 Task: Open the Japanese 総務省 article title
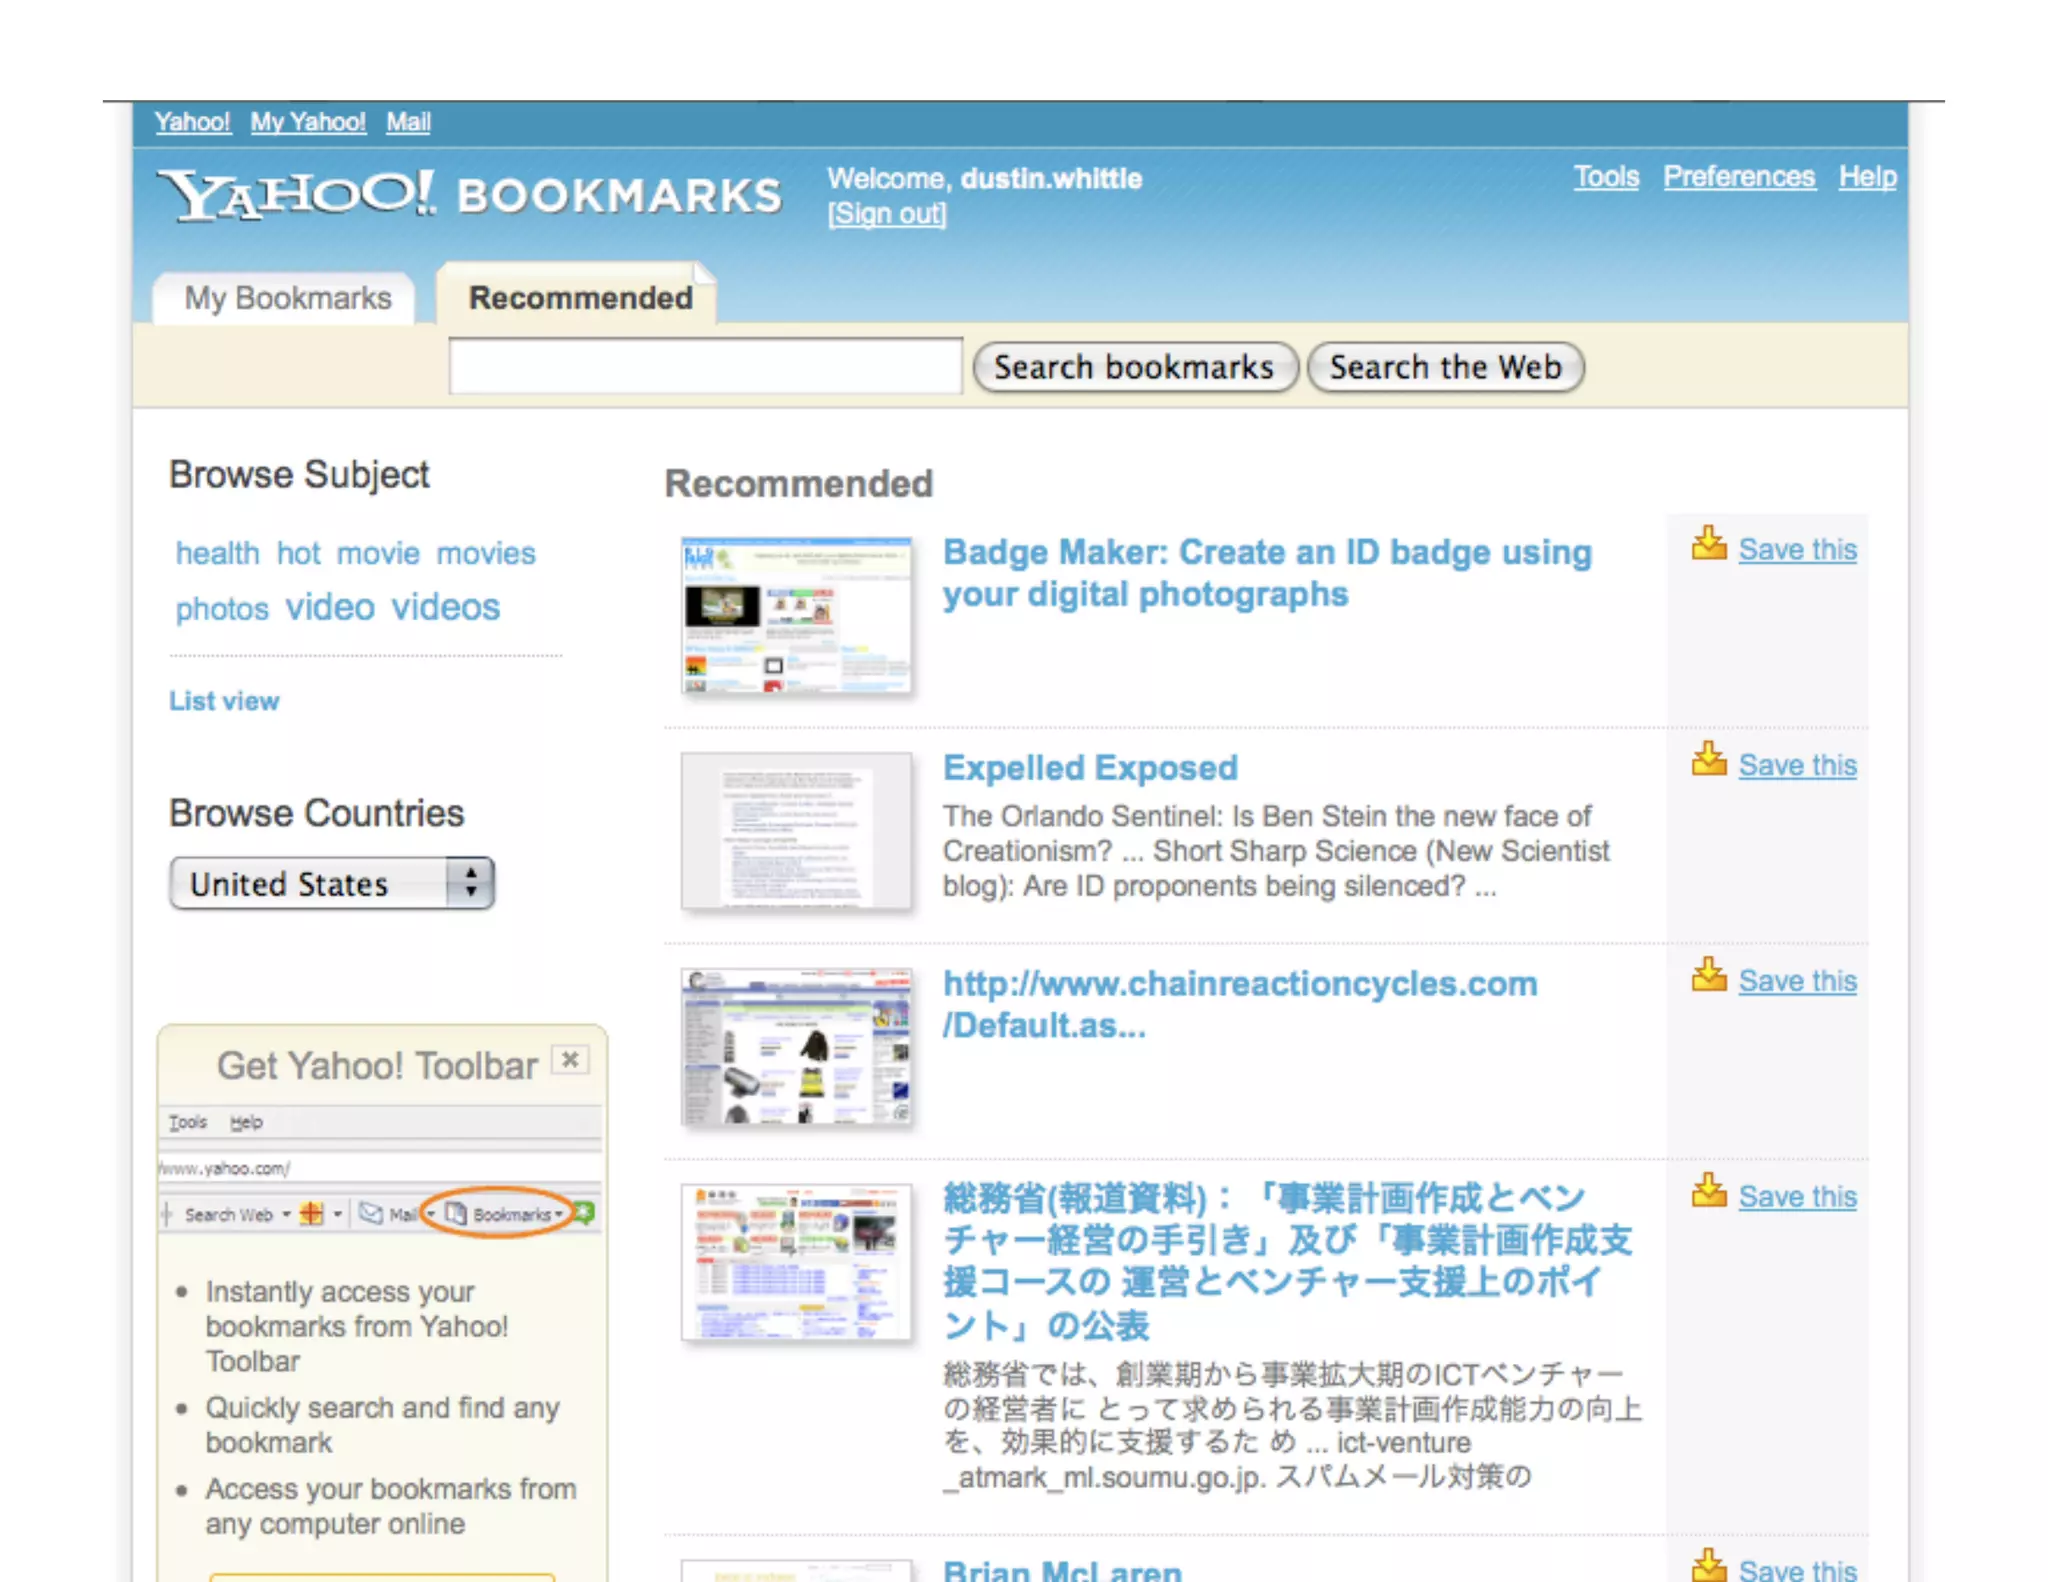click(1287, 1261)
